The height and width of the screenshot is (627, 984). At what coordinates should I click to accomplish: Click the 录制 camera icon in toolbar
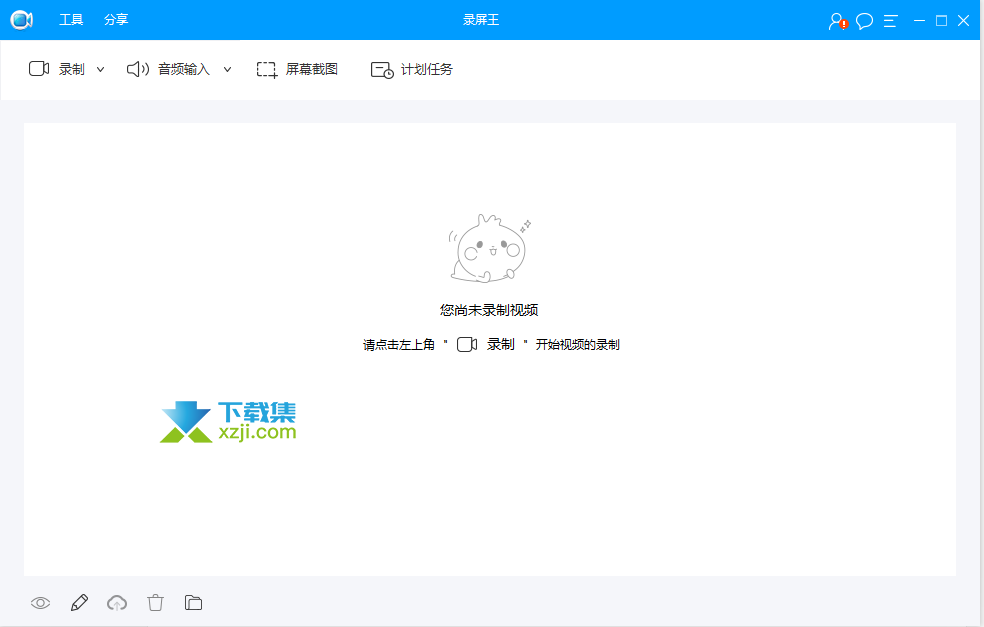(39, 69)
